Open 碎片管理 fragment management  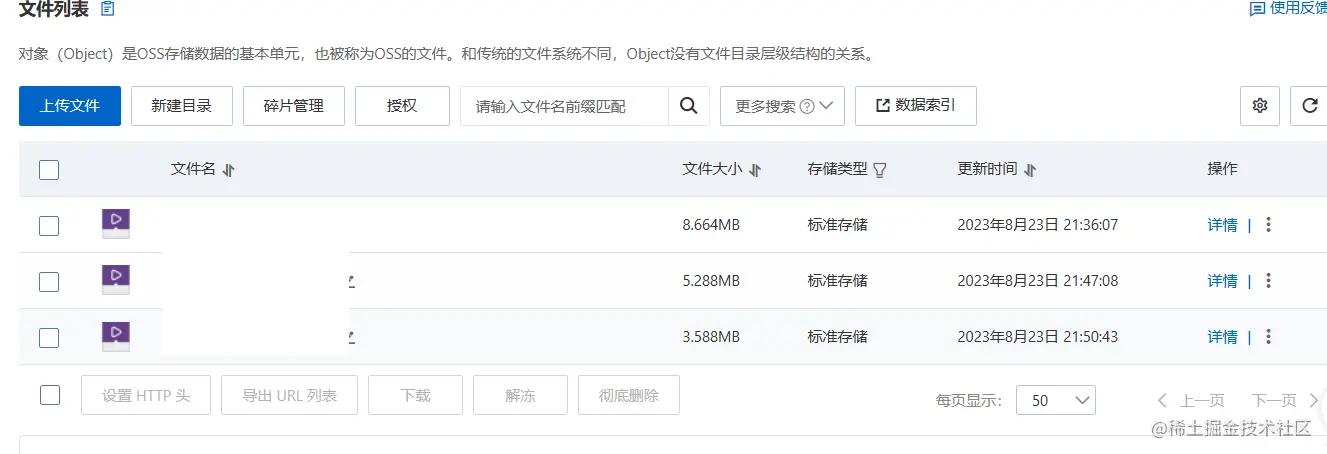pyautogui.click(x=294, y=105)
